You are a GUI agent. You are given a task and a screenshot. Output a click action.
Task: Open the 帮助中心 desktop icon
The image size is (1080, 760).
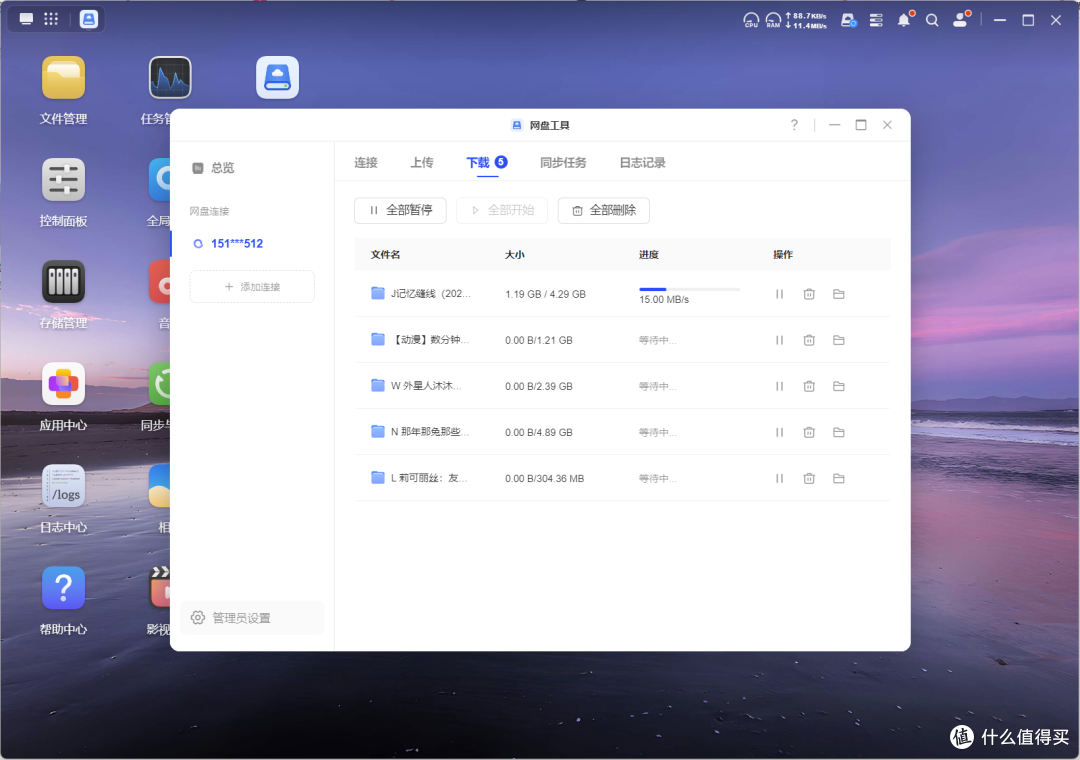(x=63, y=588)
